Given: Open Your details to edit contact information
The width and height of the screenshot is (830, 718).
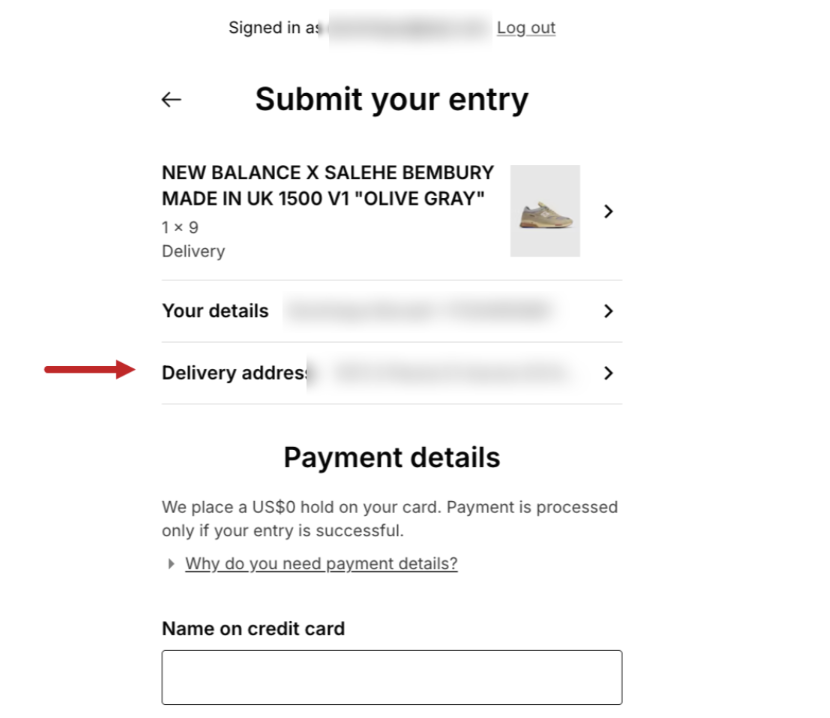Looking at the screenshot, I should pos(390,311).
